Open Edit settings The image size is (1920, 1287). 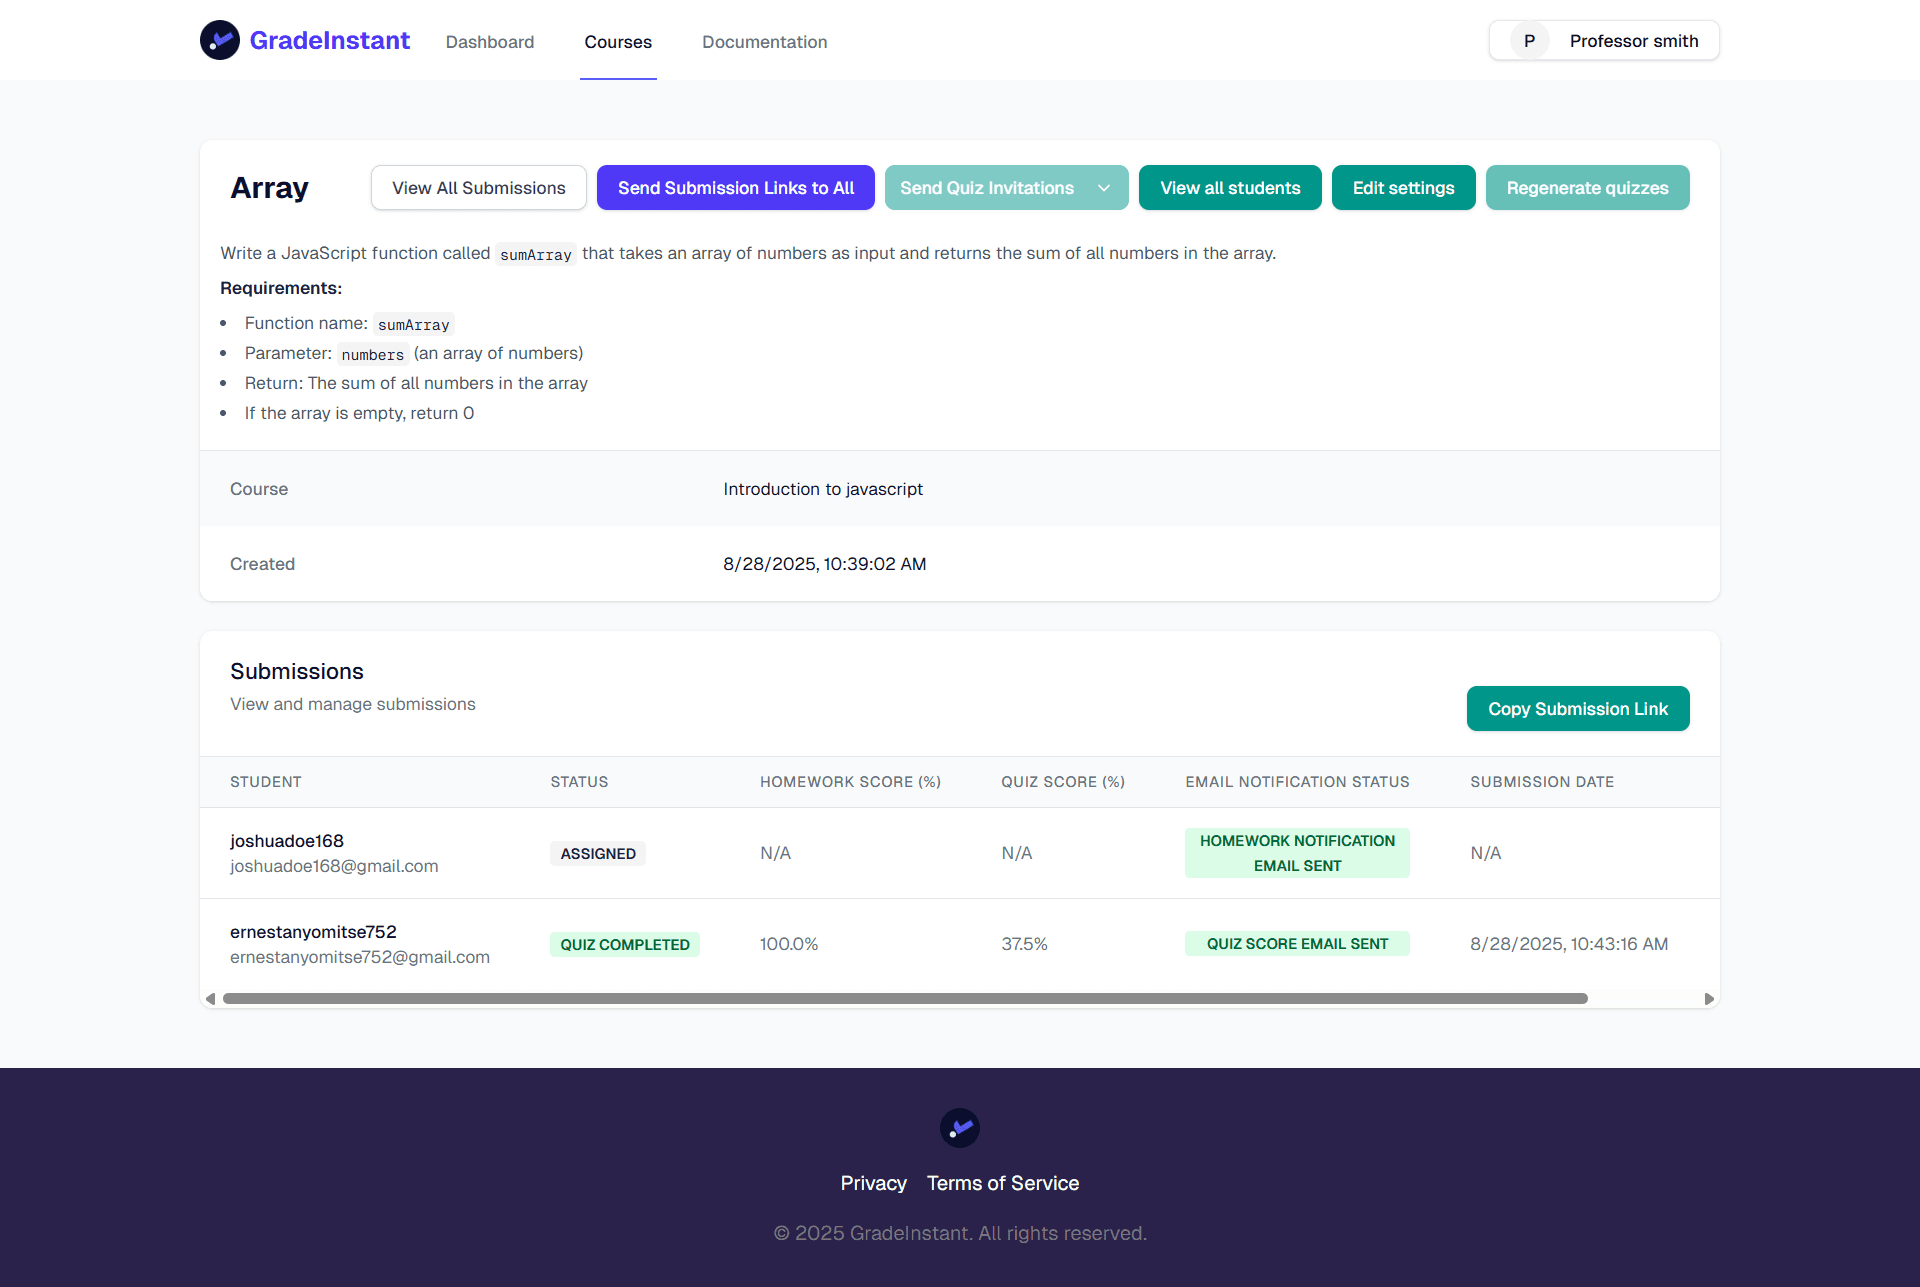(1403, 188)
